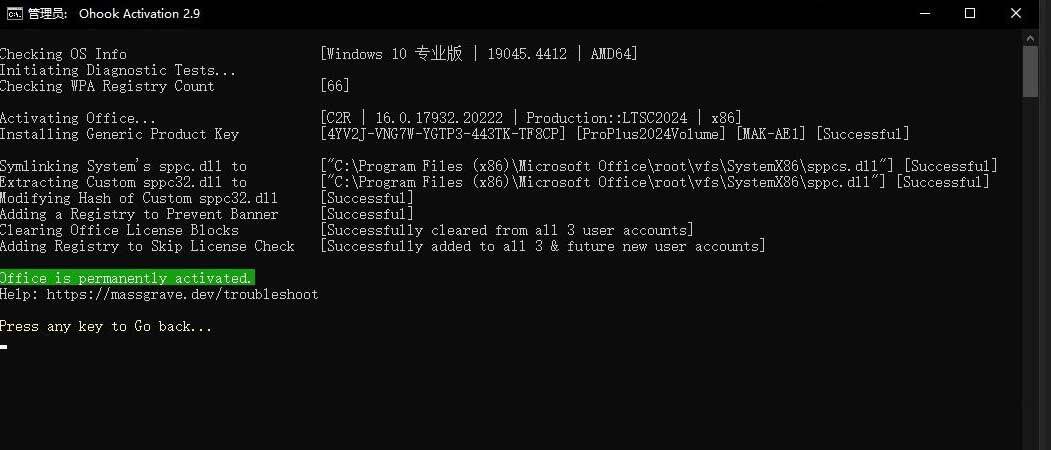1051x450 pixels.
Task: Click the blinking text cursor
Action: 3,347
